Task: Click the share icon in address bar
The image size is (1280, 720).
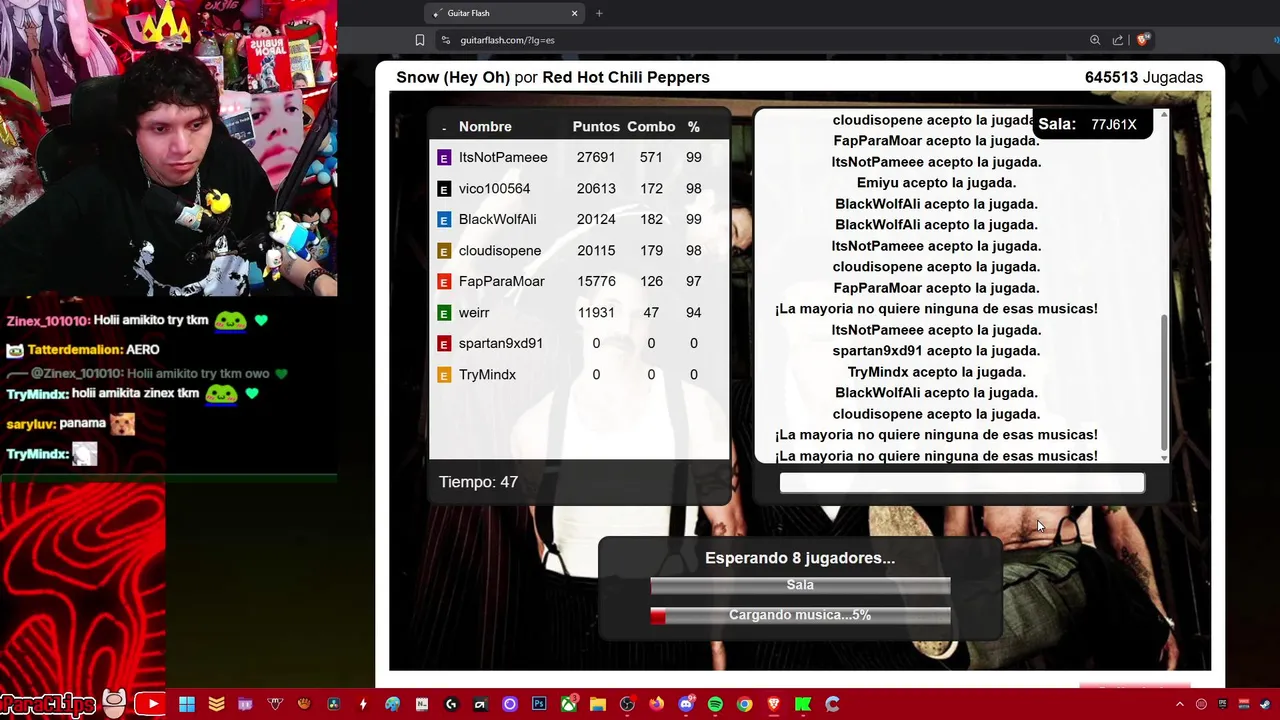Action: (x=1118, y=40)
